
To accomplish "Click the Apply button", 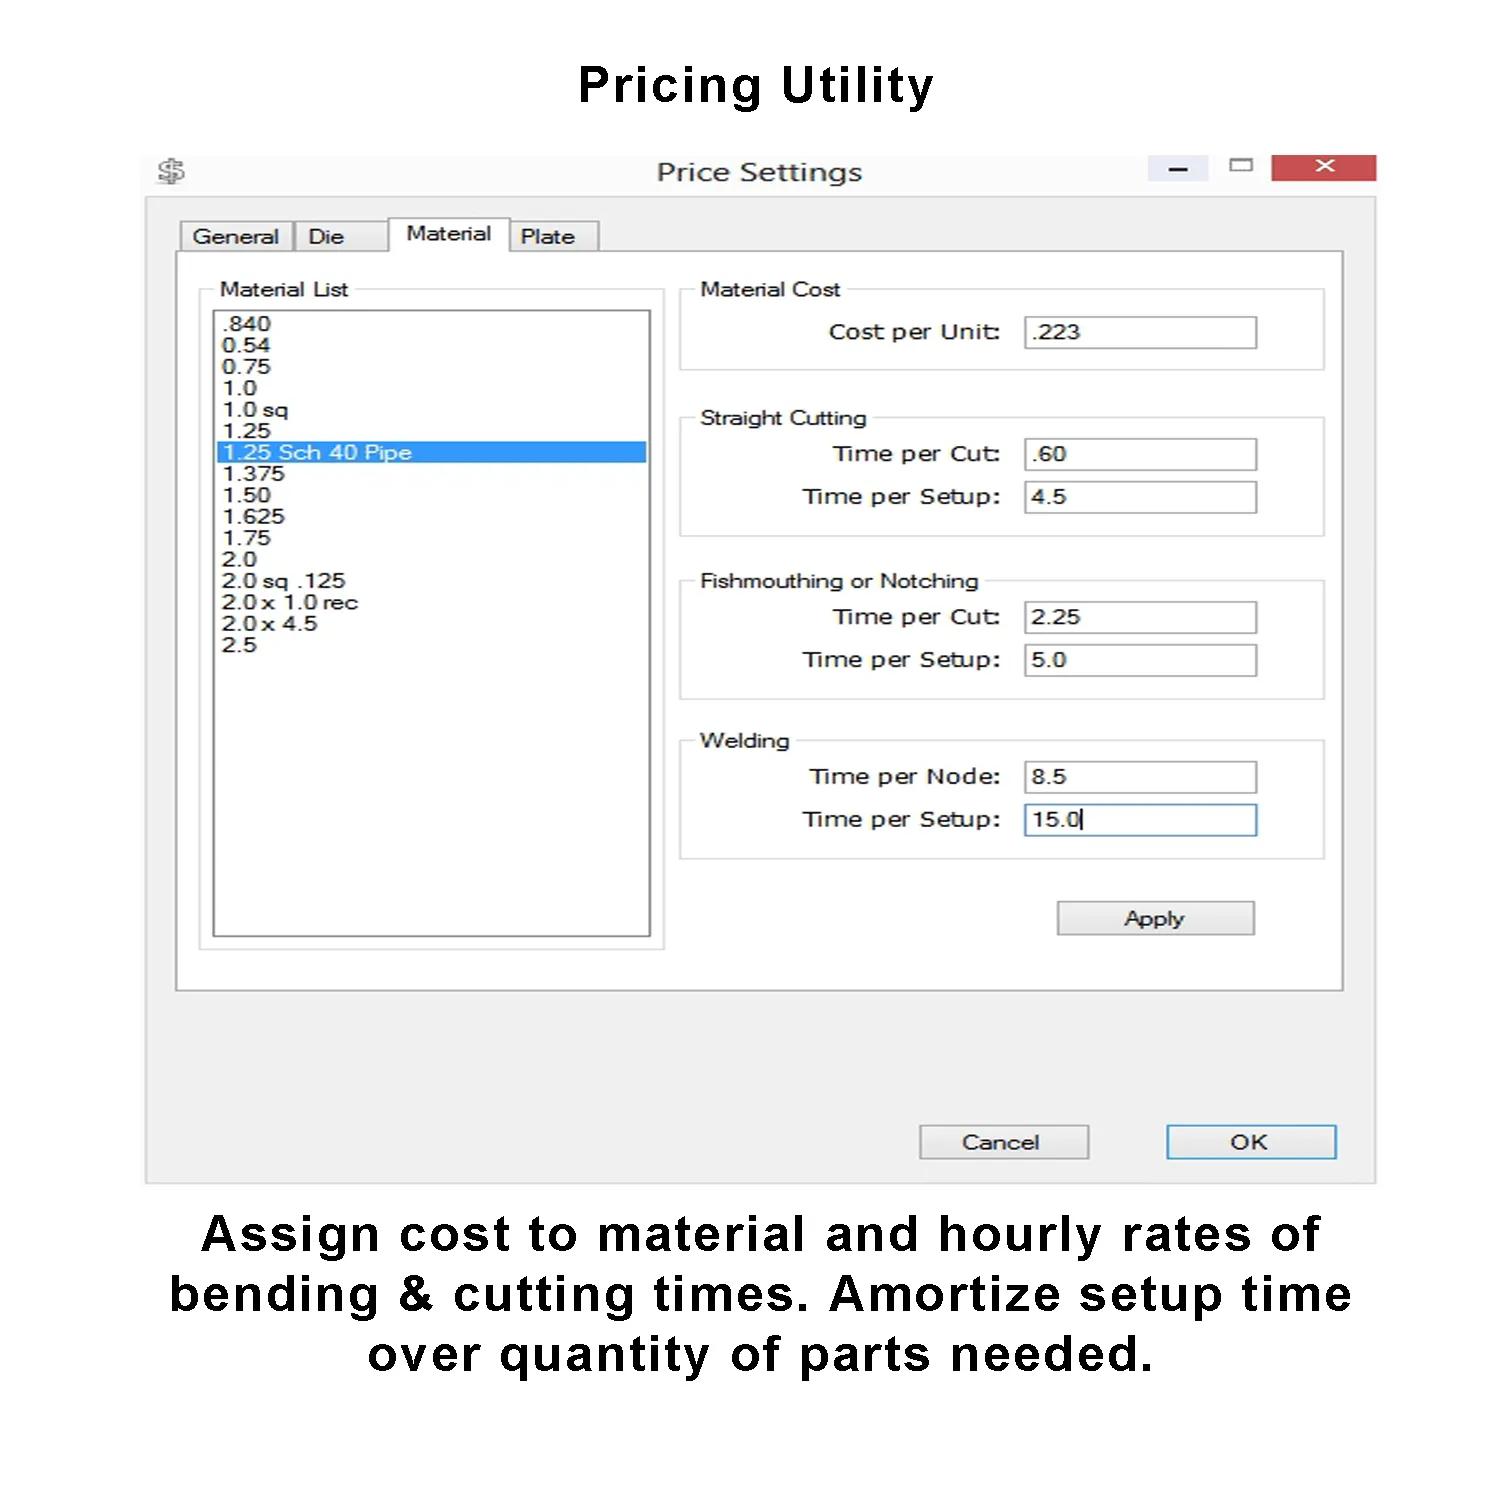I will coord(1154,917).
